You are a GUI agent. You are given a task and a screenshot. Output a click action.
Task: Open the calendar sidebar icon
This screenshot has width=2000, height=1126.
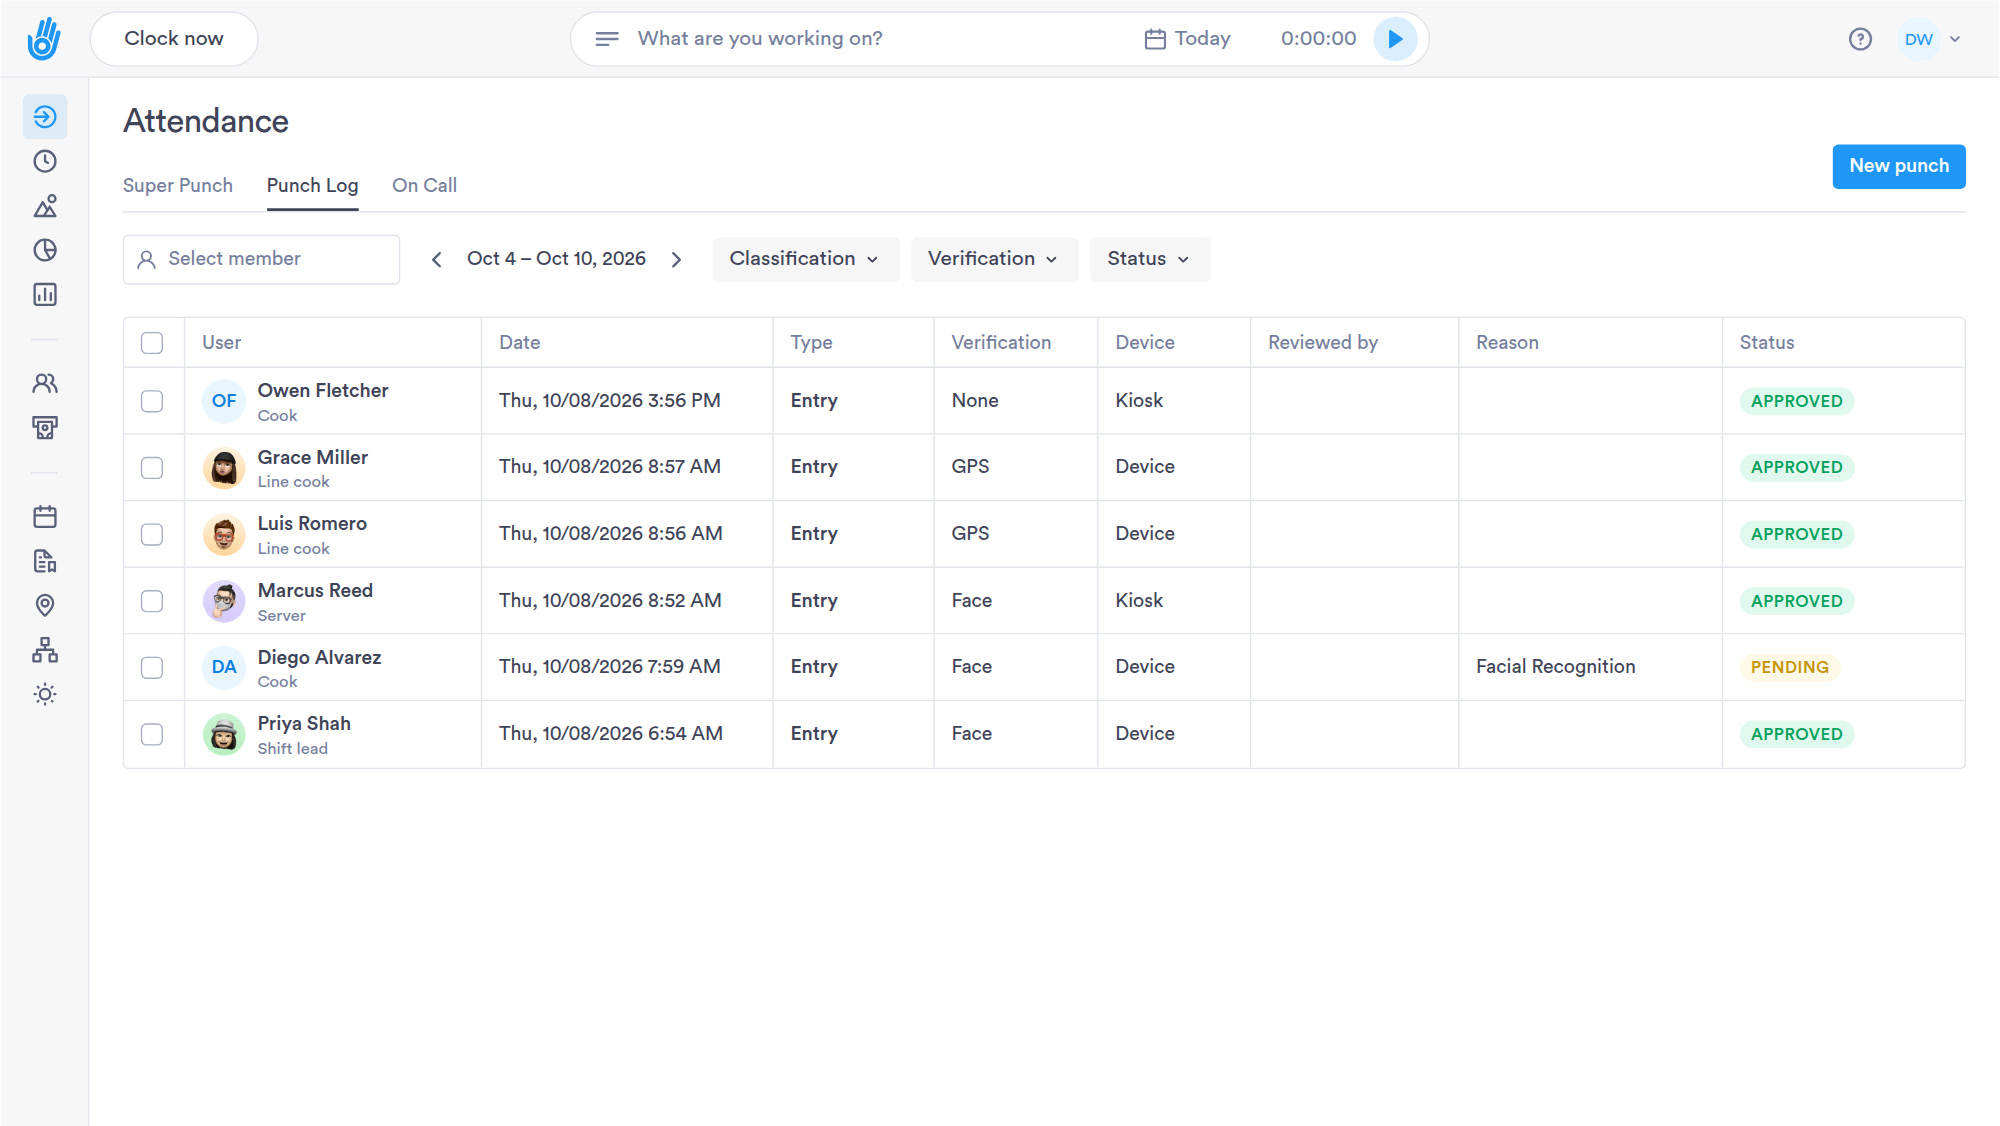[45, 517]
